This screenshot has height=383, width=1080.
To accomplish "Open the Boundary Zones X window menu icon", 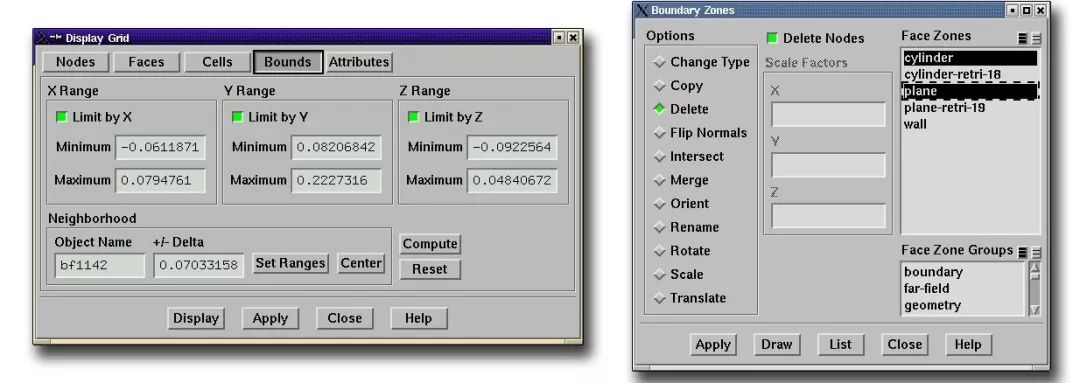I will click(x=642, y=10).
